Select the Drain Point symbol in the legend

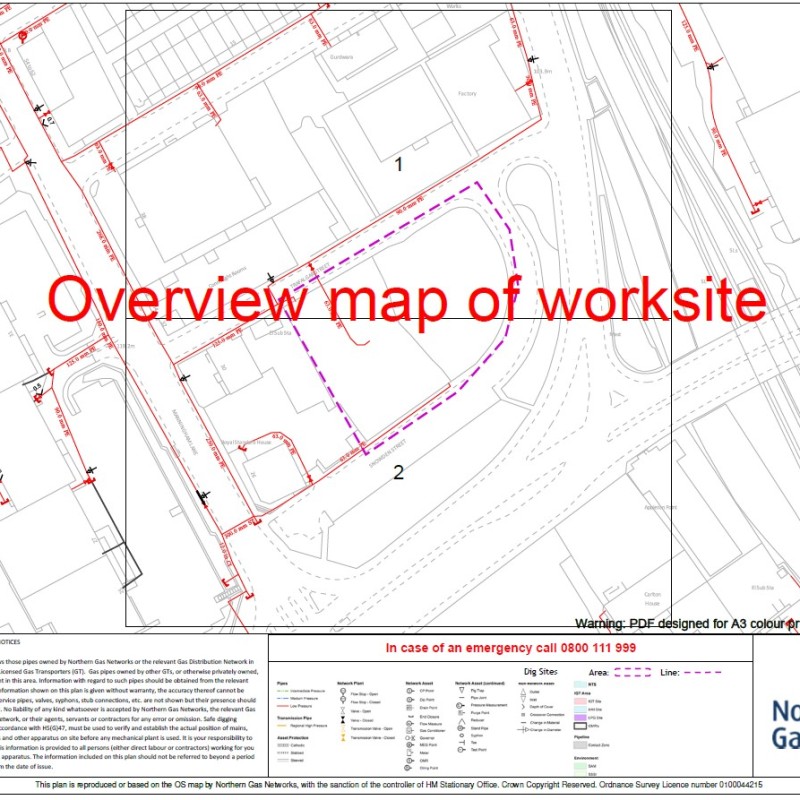tap(409, 706)
